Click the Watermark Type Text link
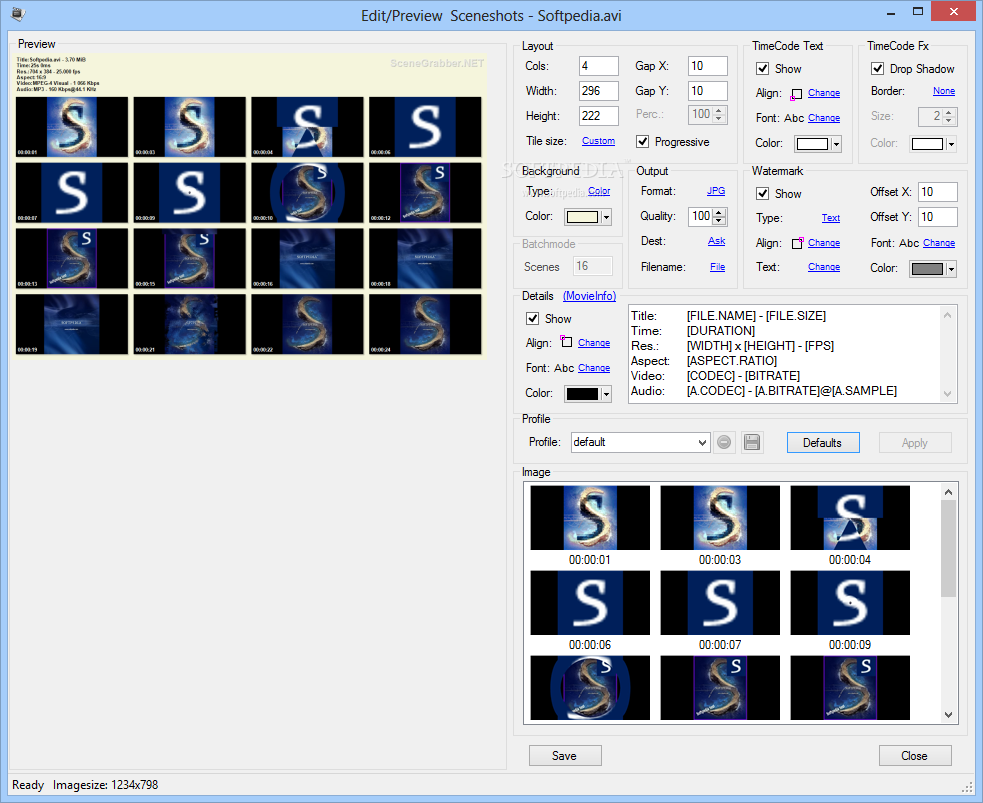 click(x=831, y=218)
